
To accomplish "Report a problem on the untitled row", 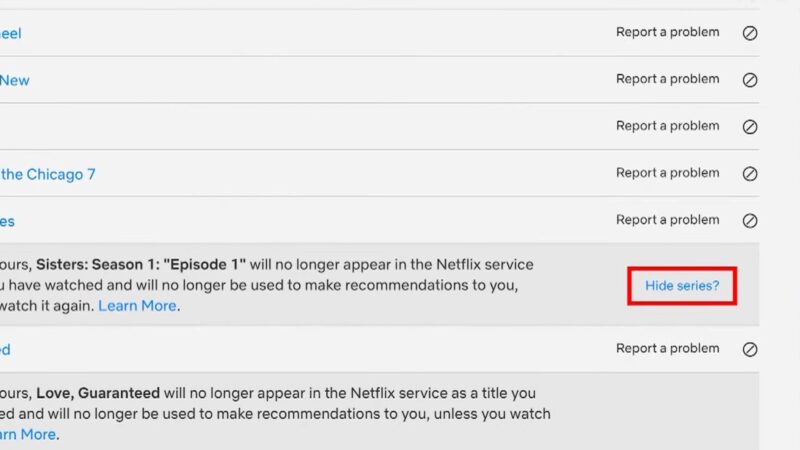I will [667, 126].
